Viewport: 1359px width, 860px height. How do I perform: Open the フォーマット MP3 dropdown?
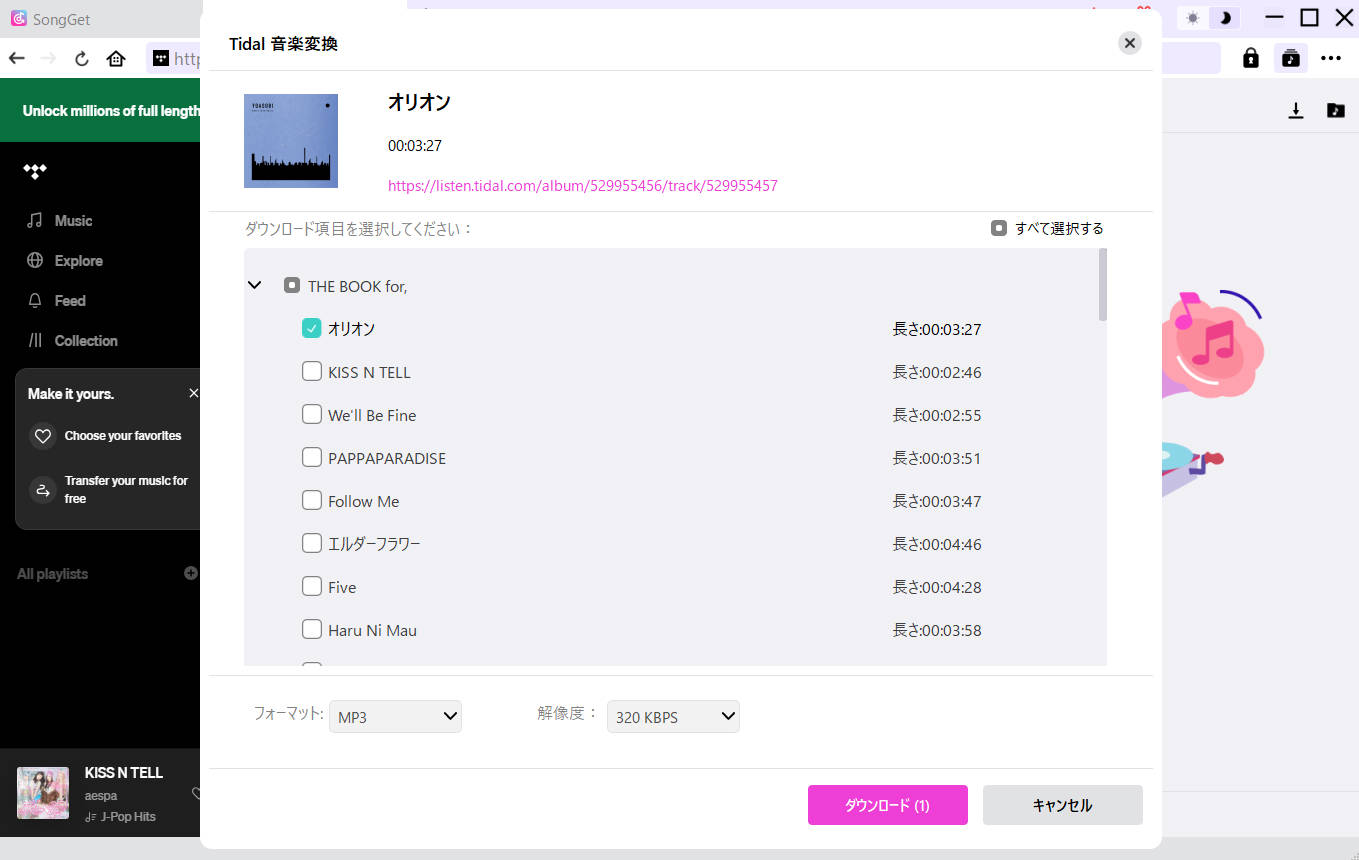395,716
